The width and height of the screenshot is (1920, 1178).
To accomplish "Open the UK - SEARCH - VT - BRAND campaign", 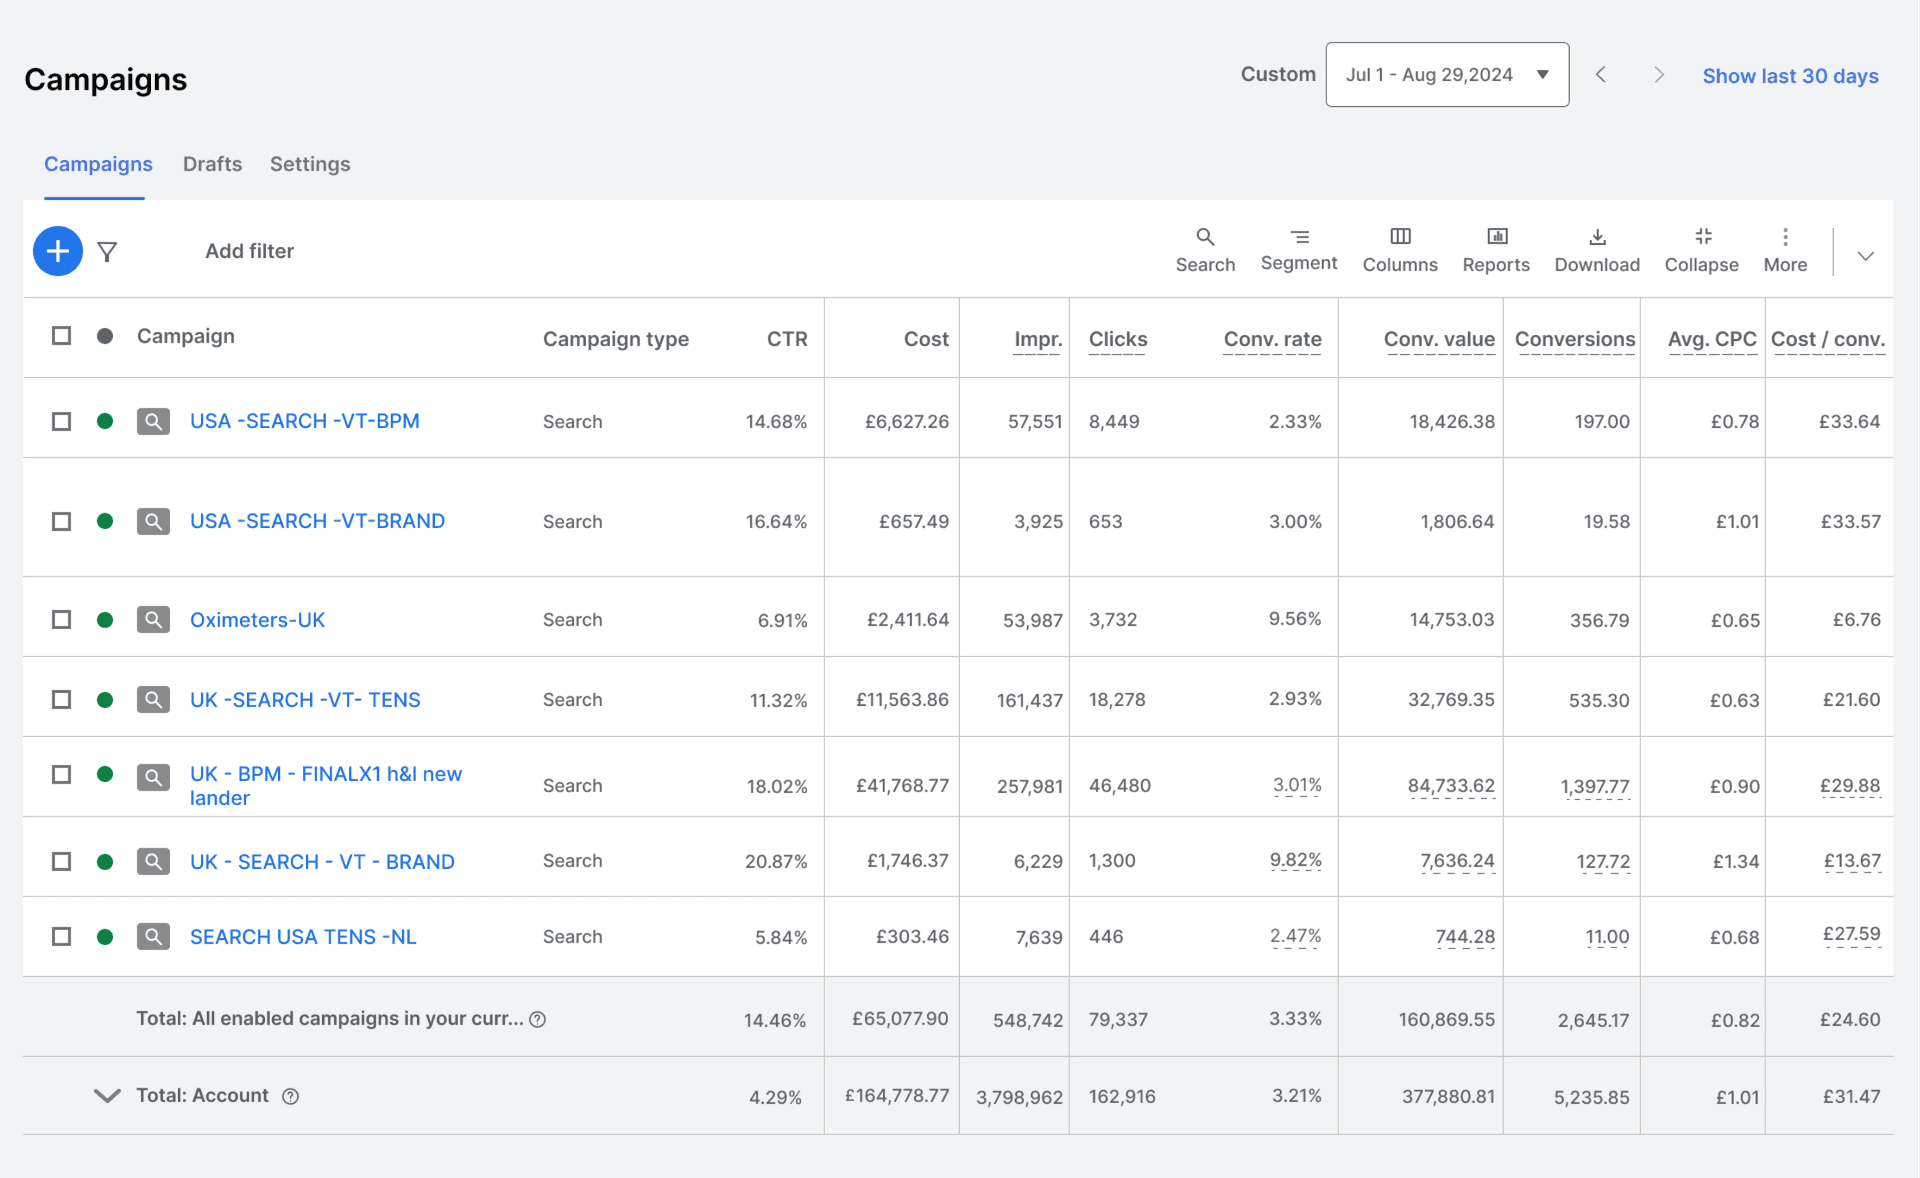I will [x=322, y=861].
